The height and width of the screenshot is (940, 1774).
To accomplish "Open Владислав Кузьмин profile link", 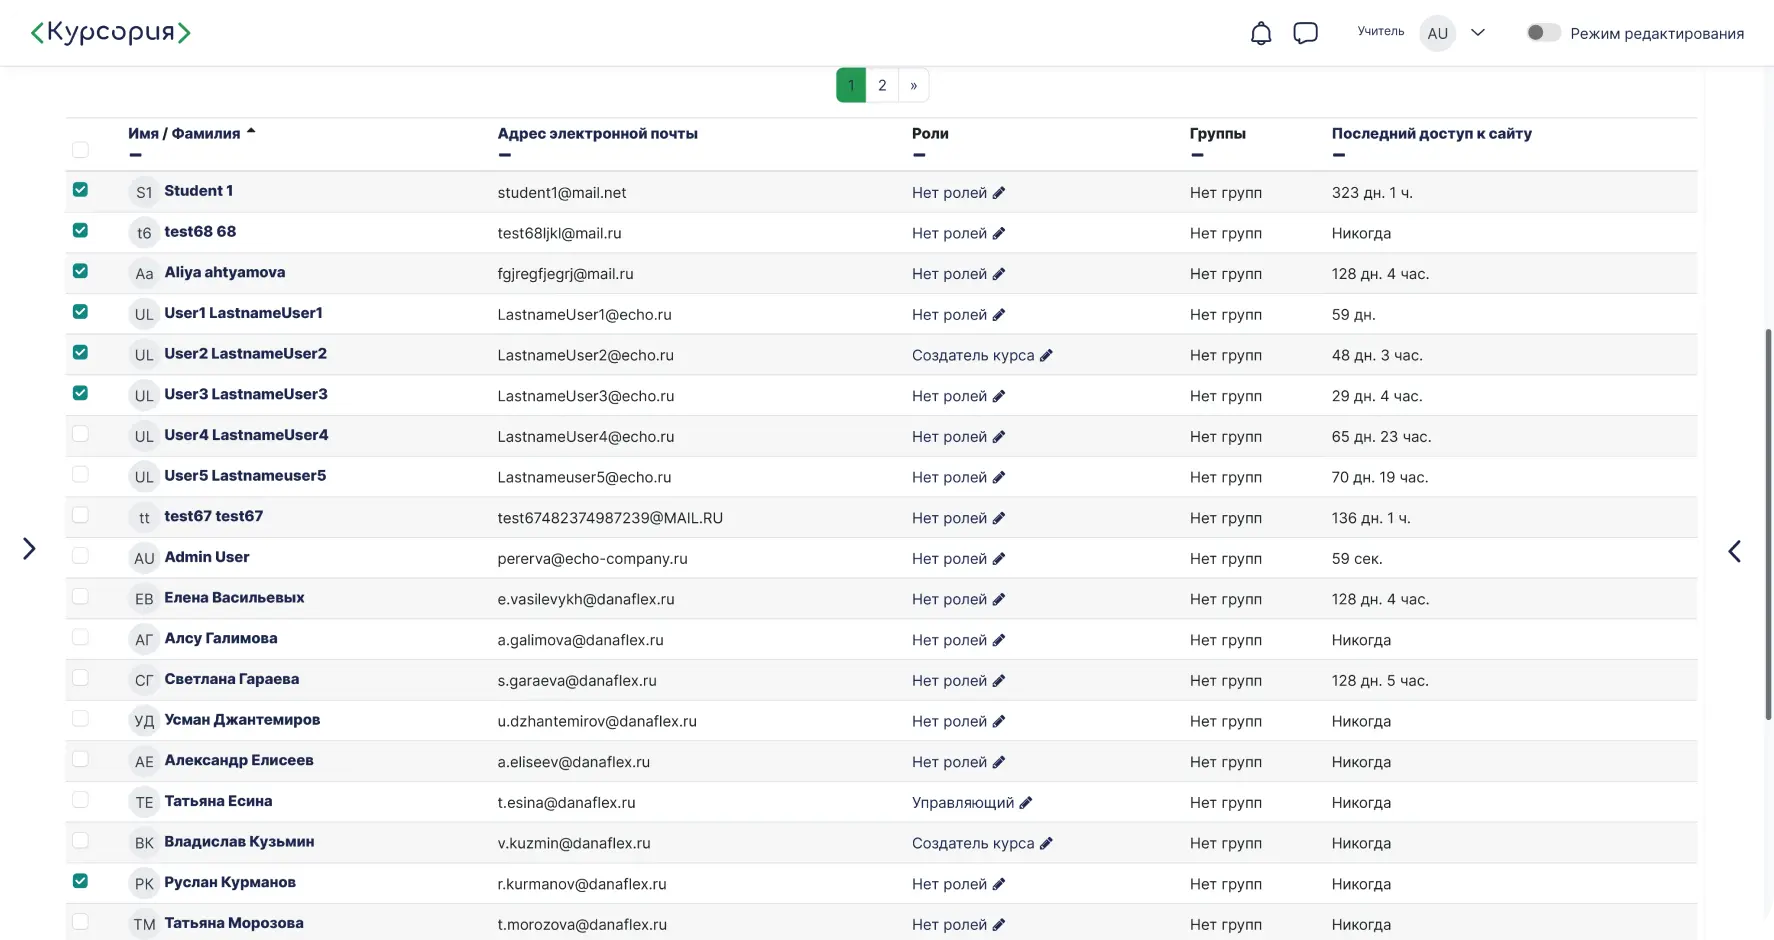I will tap(239, 842).
